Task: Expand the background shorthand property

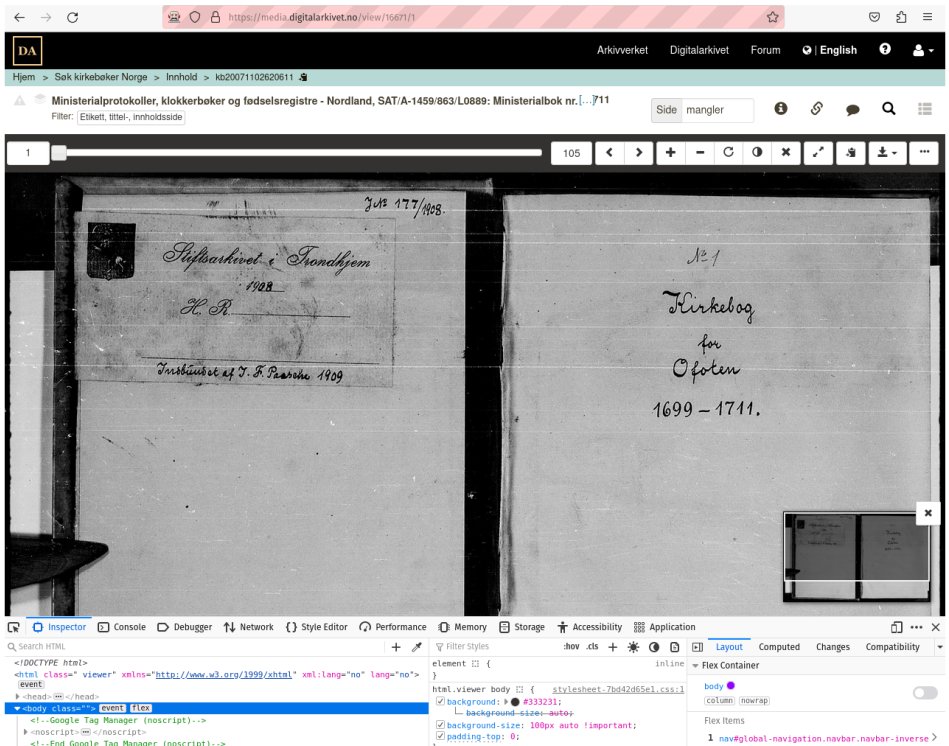Action: (506, 702)
